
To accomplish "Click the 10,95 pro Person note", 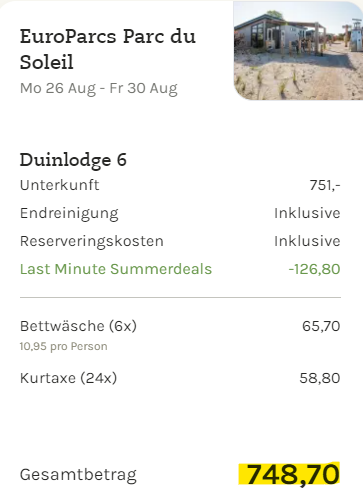I will point(63,346).
